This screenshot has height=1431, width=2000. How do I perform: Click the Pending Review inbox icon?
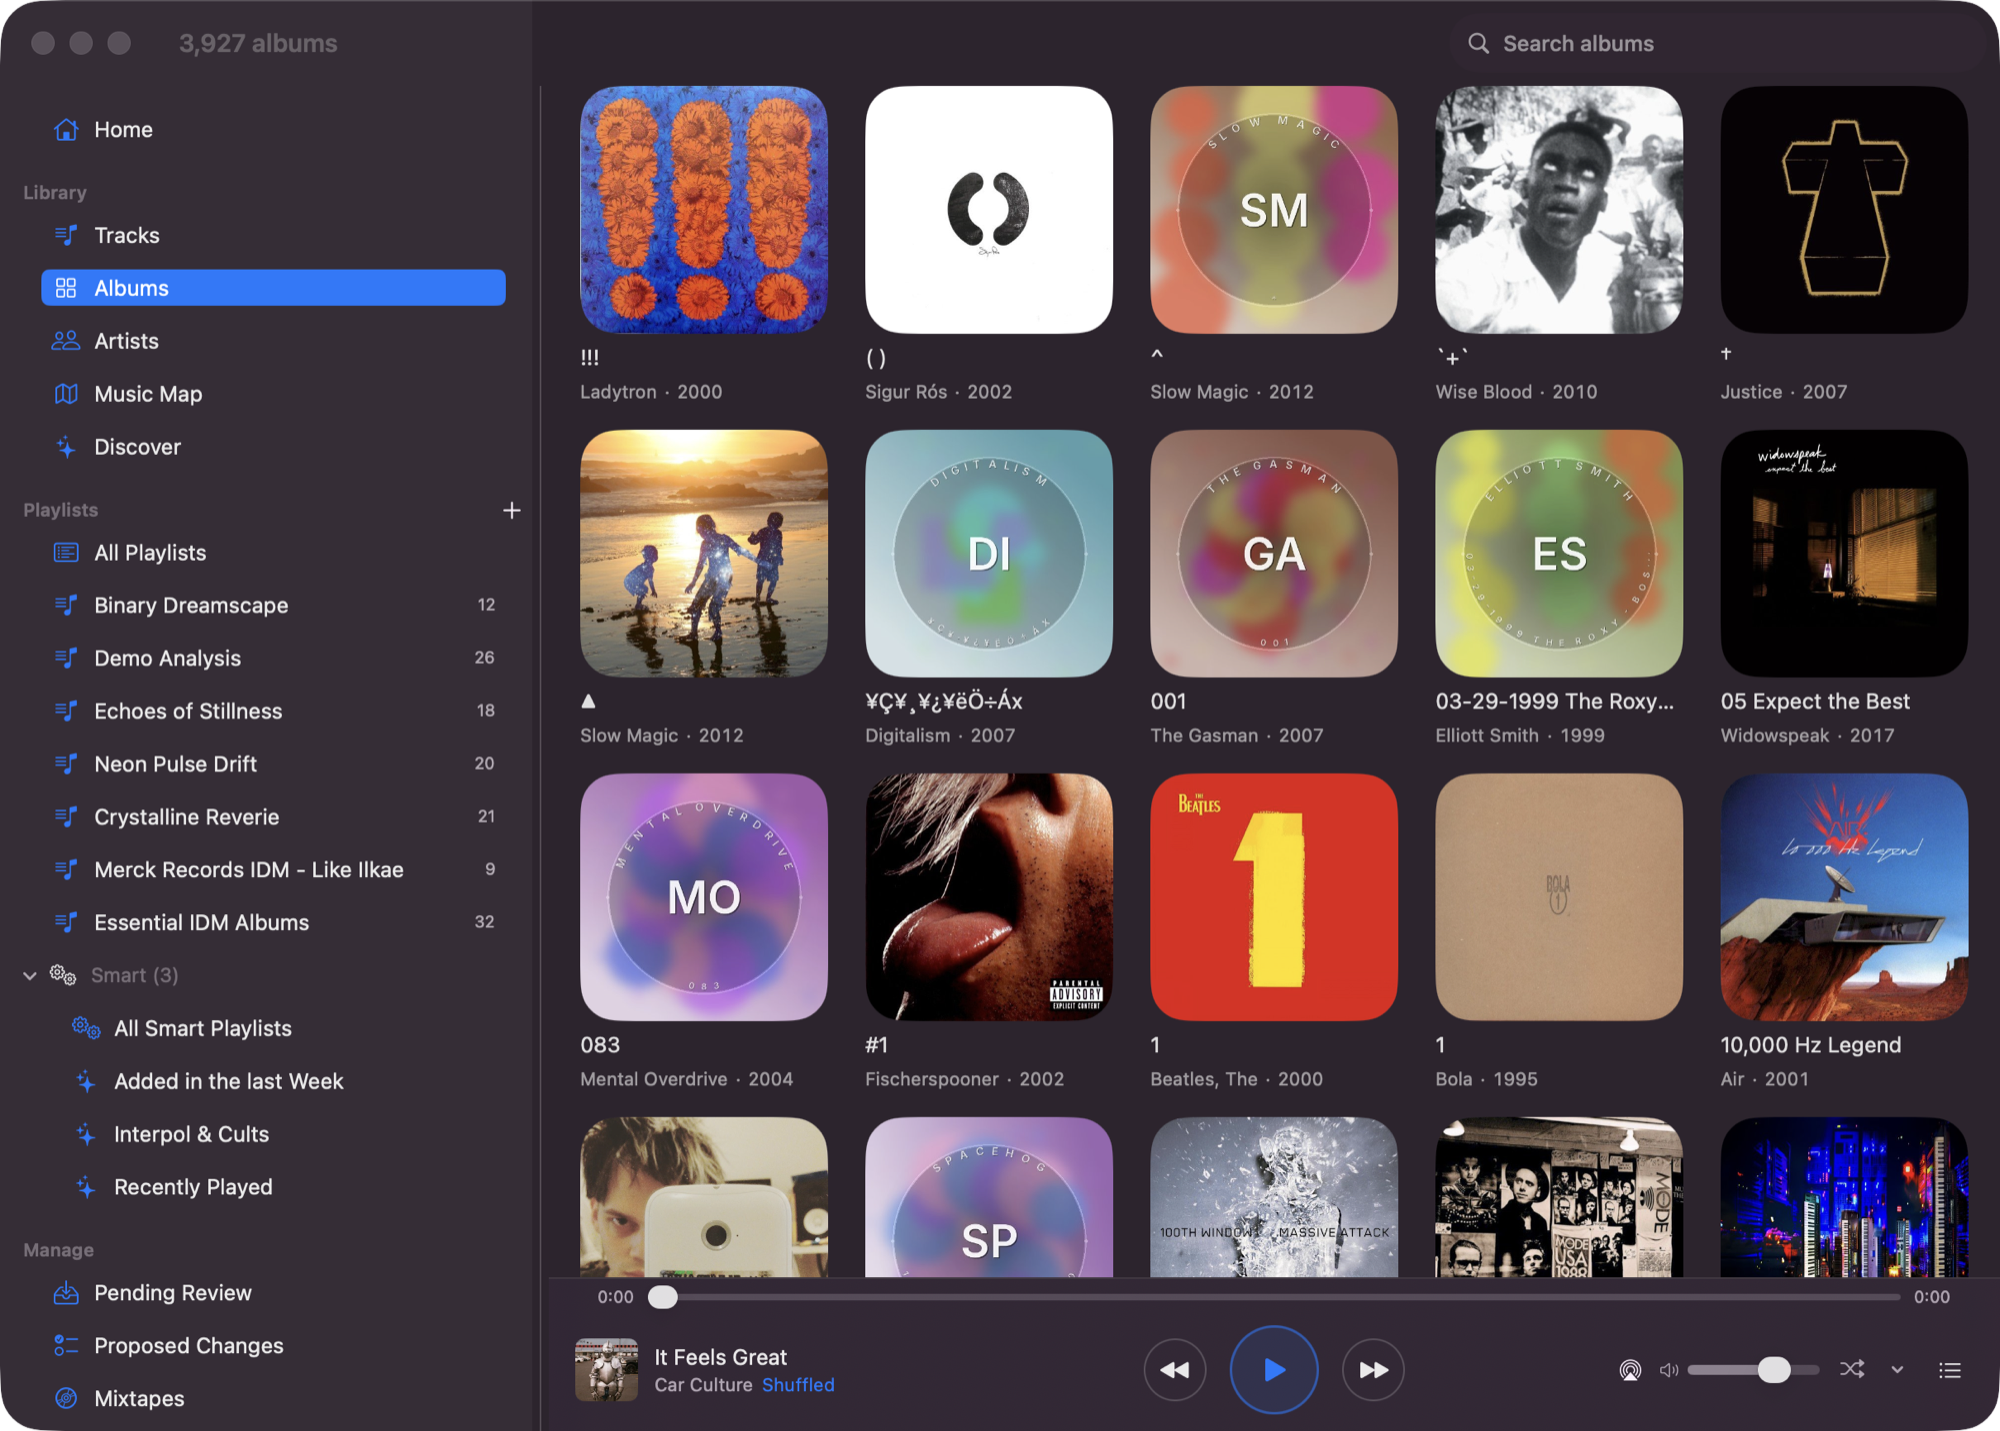coord(66,1293)
